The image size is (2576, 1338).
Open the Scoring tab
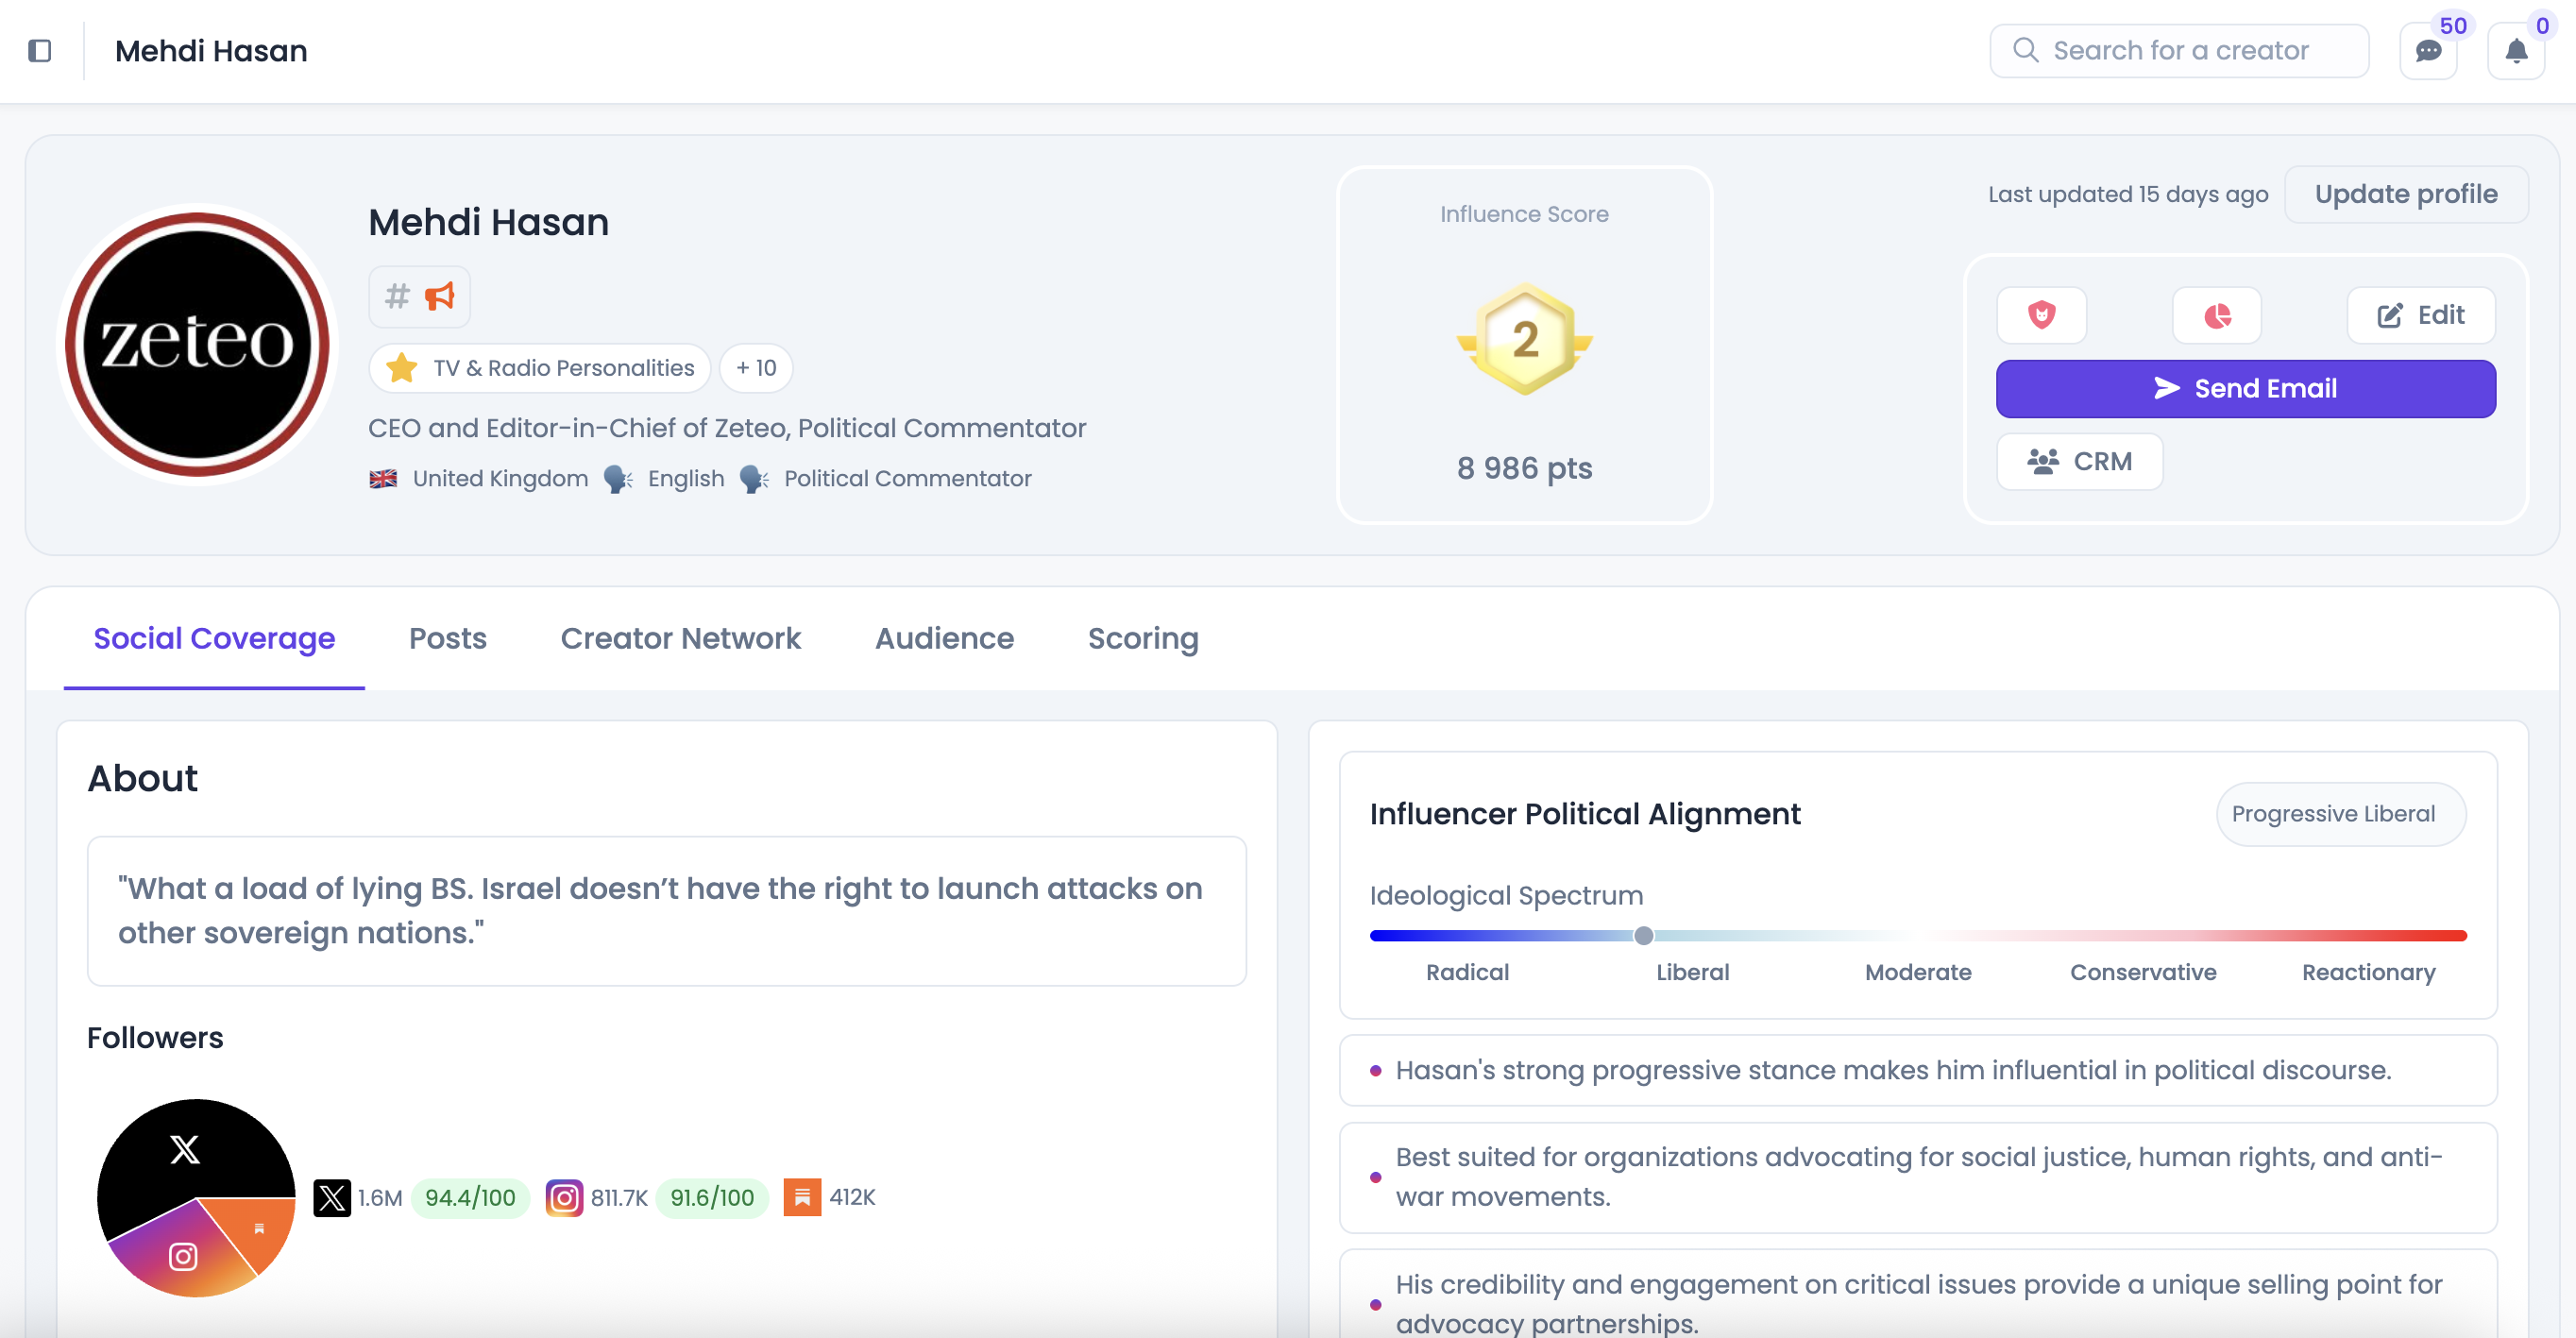(1143, 638)
